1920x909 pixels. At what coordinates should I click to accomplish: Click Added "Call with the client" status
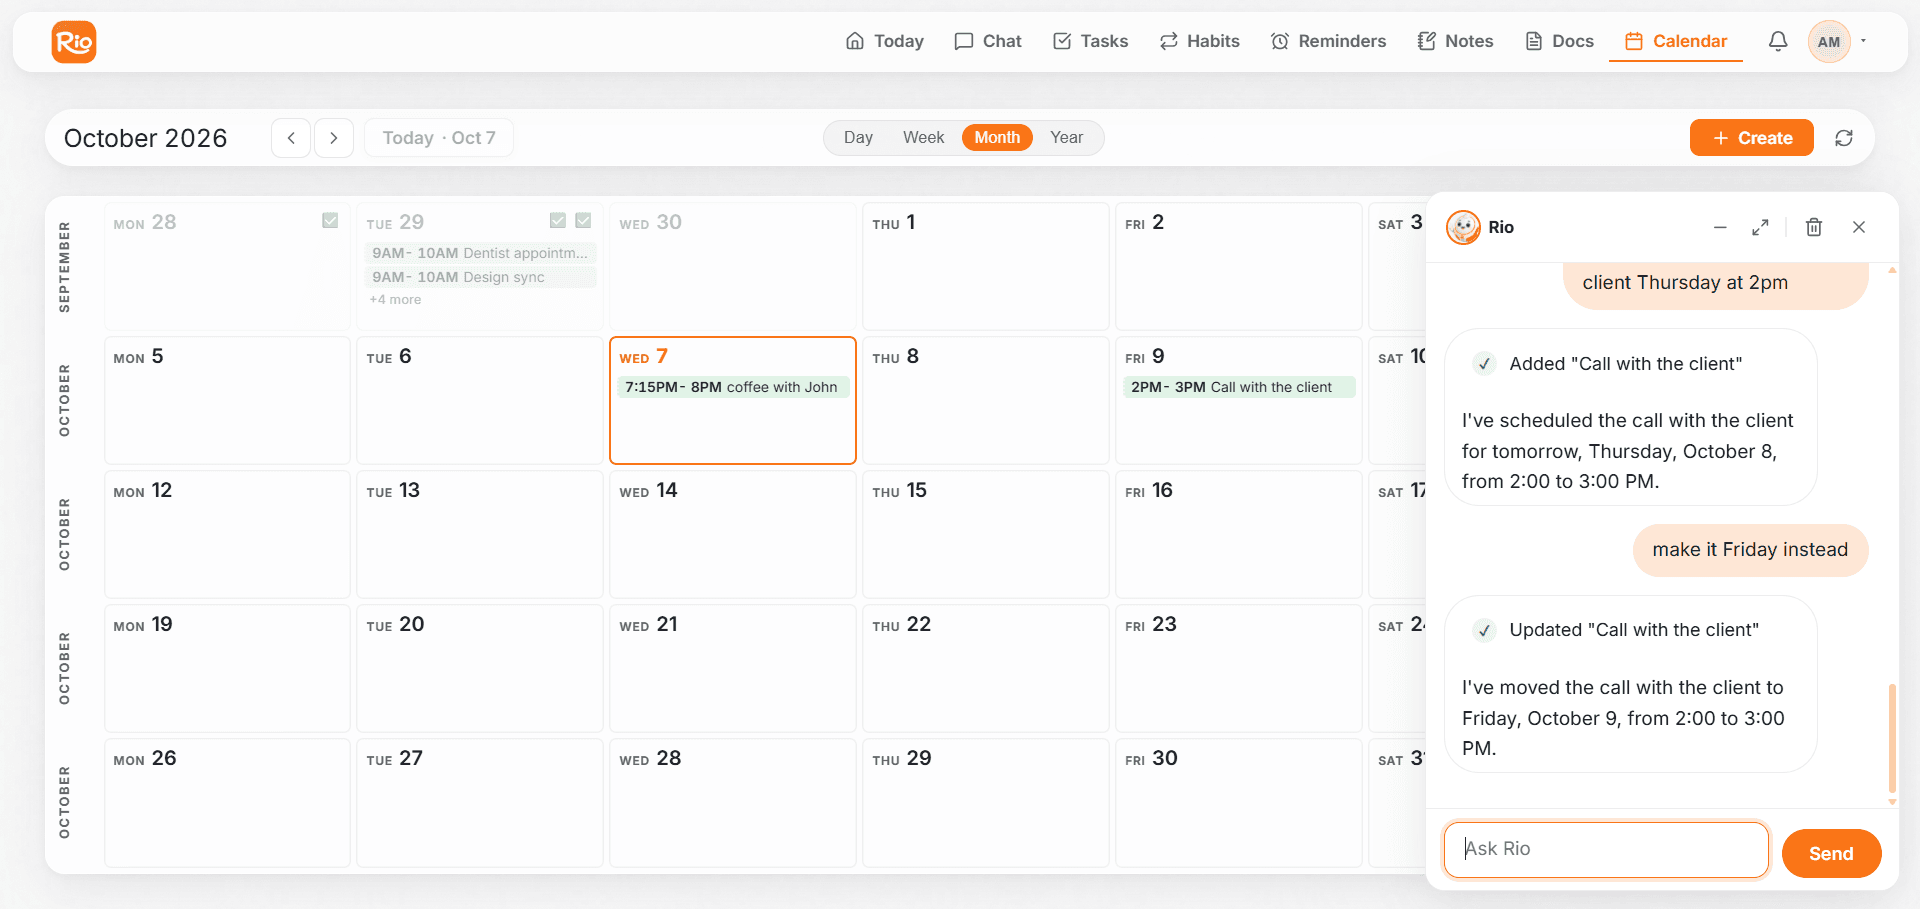[x=1608, y=364]
